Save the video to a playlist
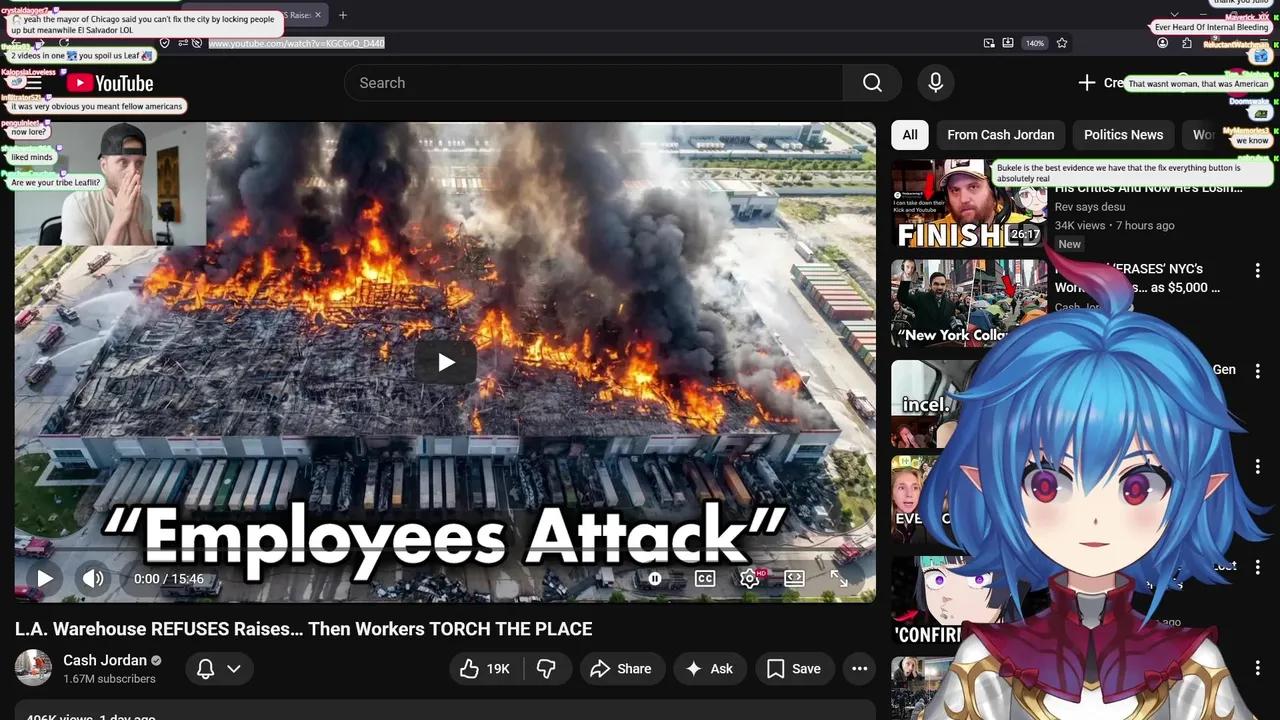Viewport: 1280px width, 720px height. [794, 669]
